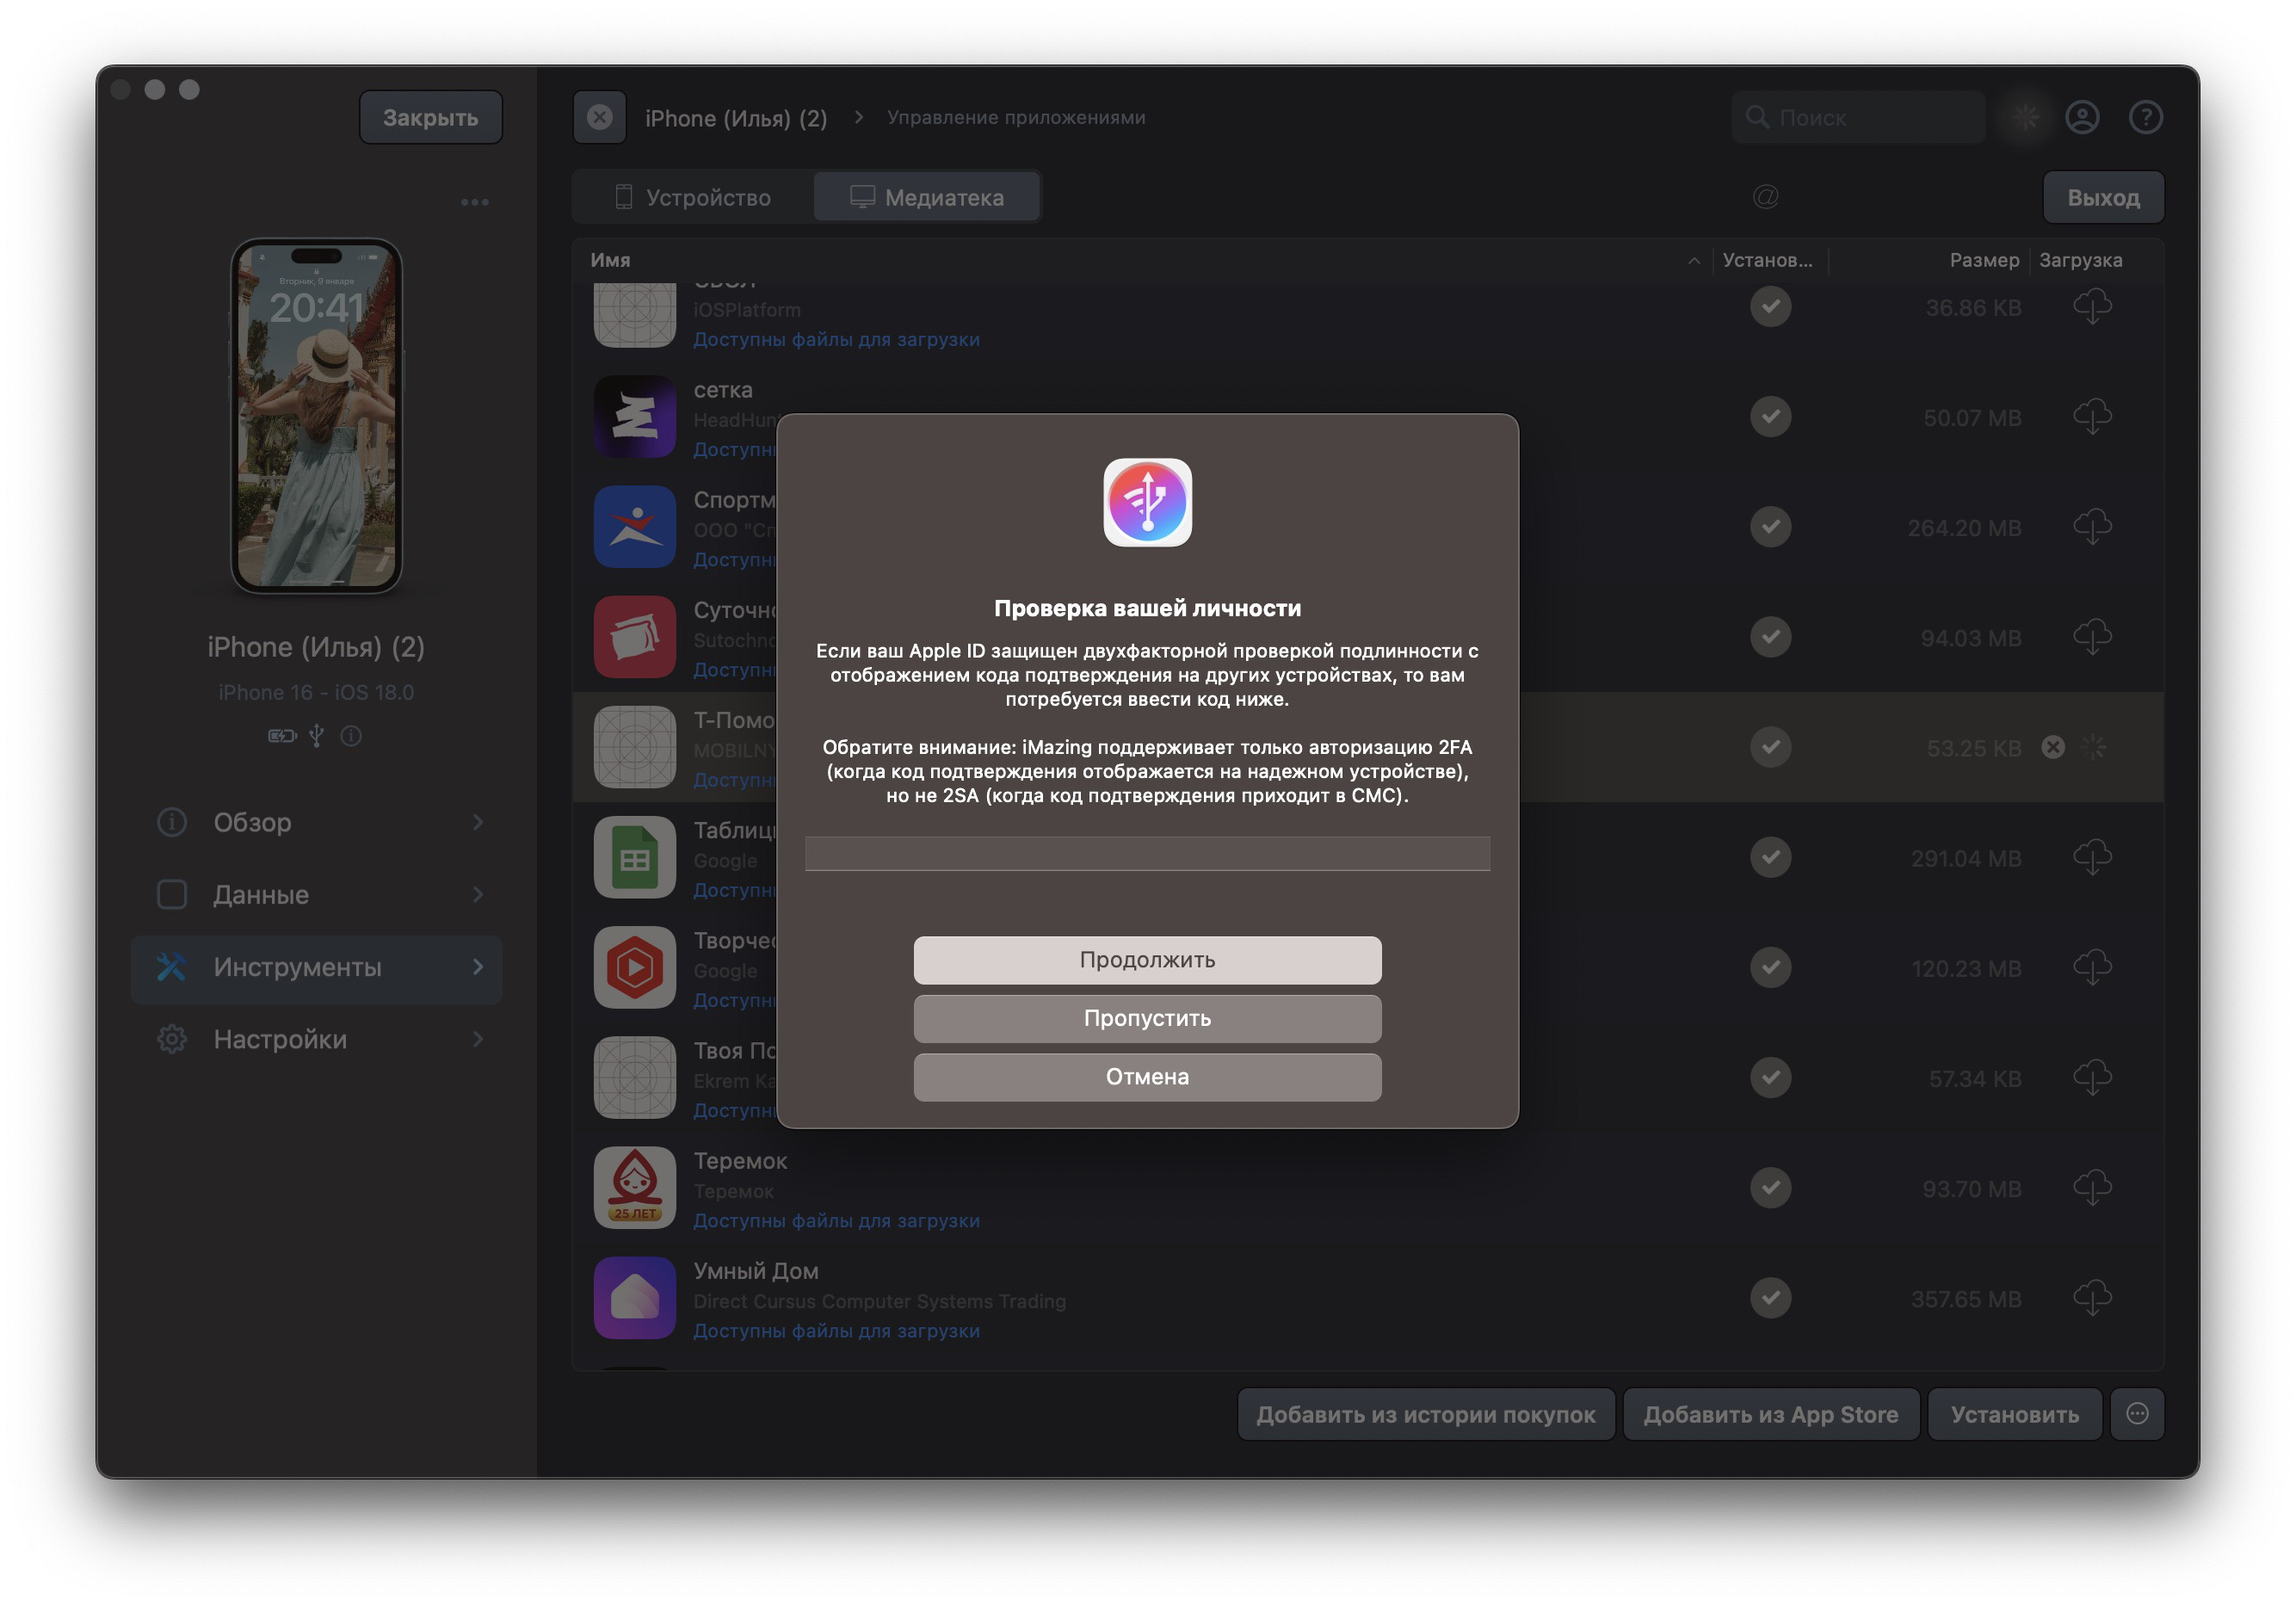Image resolution: width=2296 pixels, height=1606 pixels.
Task: Toggle installed checkmark for 57.34 KB row
Action: pos(1770,1077)
